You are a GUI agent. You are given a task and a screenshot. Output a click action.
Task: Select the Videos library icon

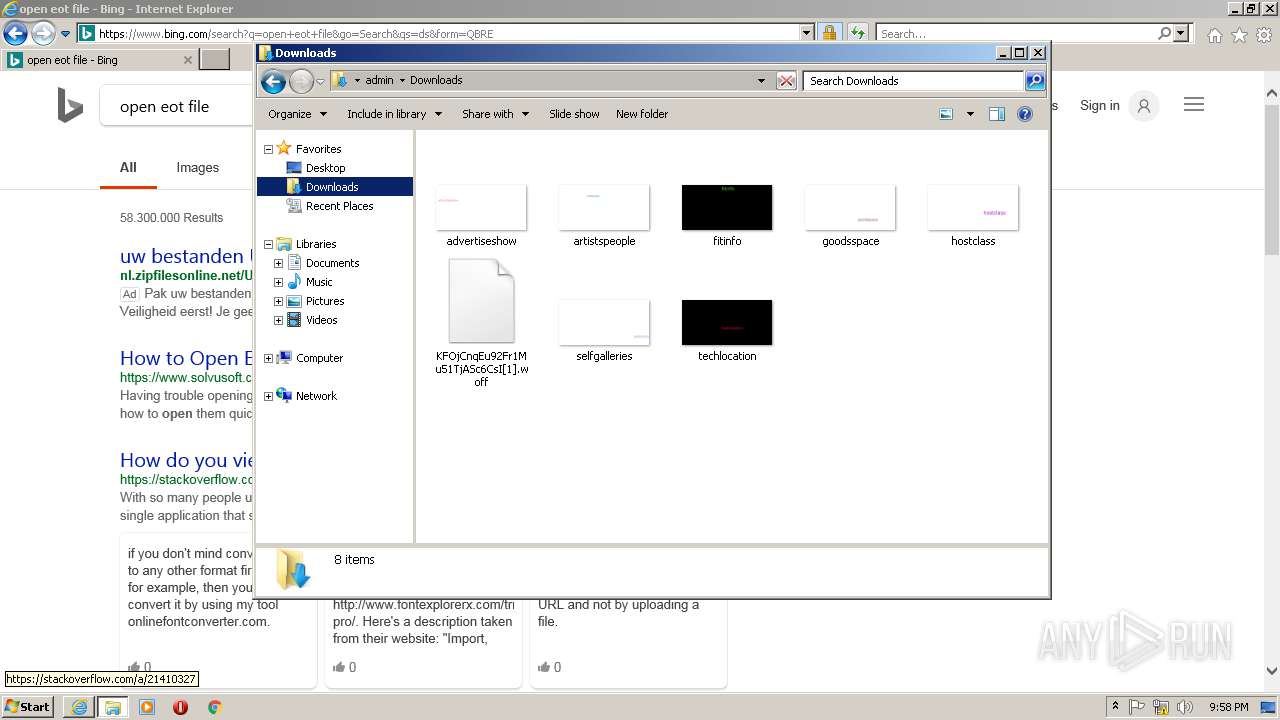point(294,320)
